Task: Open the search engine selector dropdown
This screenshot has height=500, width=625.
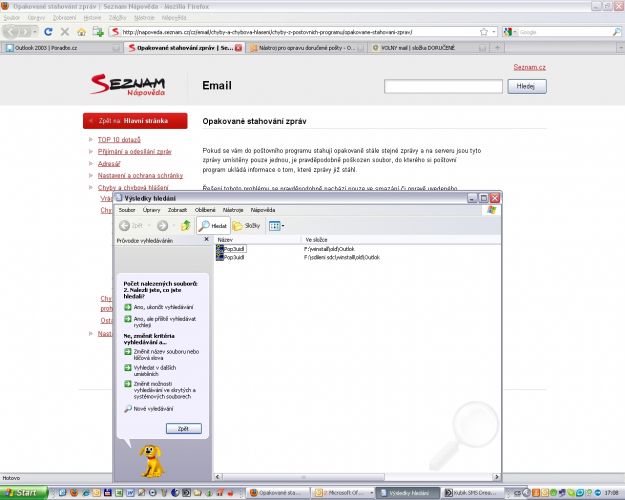Action: click(510, 32)
